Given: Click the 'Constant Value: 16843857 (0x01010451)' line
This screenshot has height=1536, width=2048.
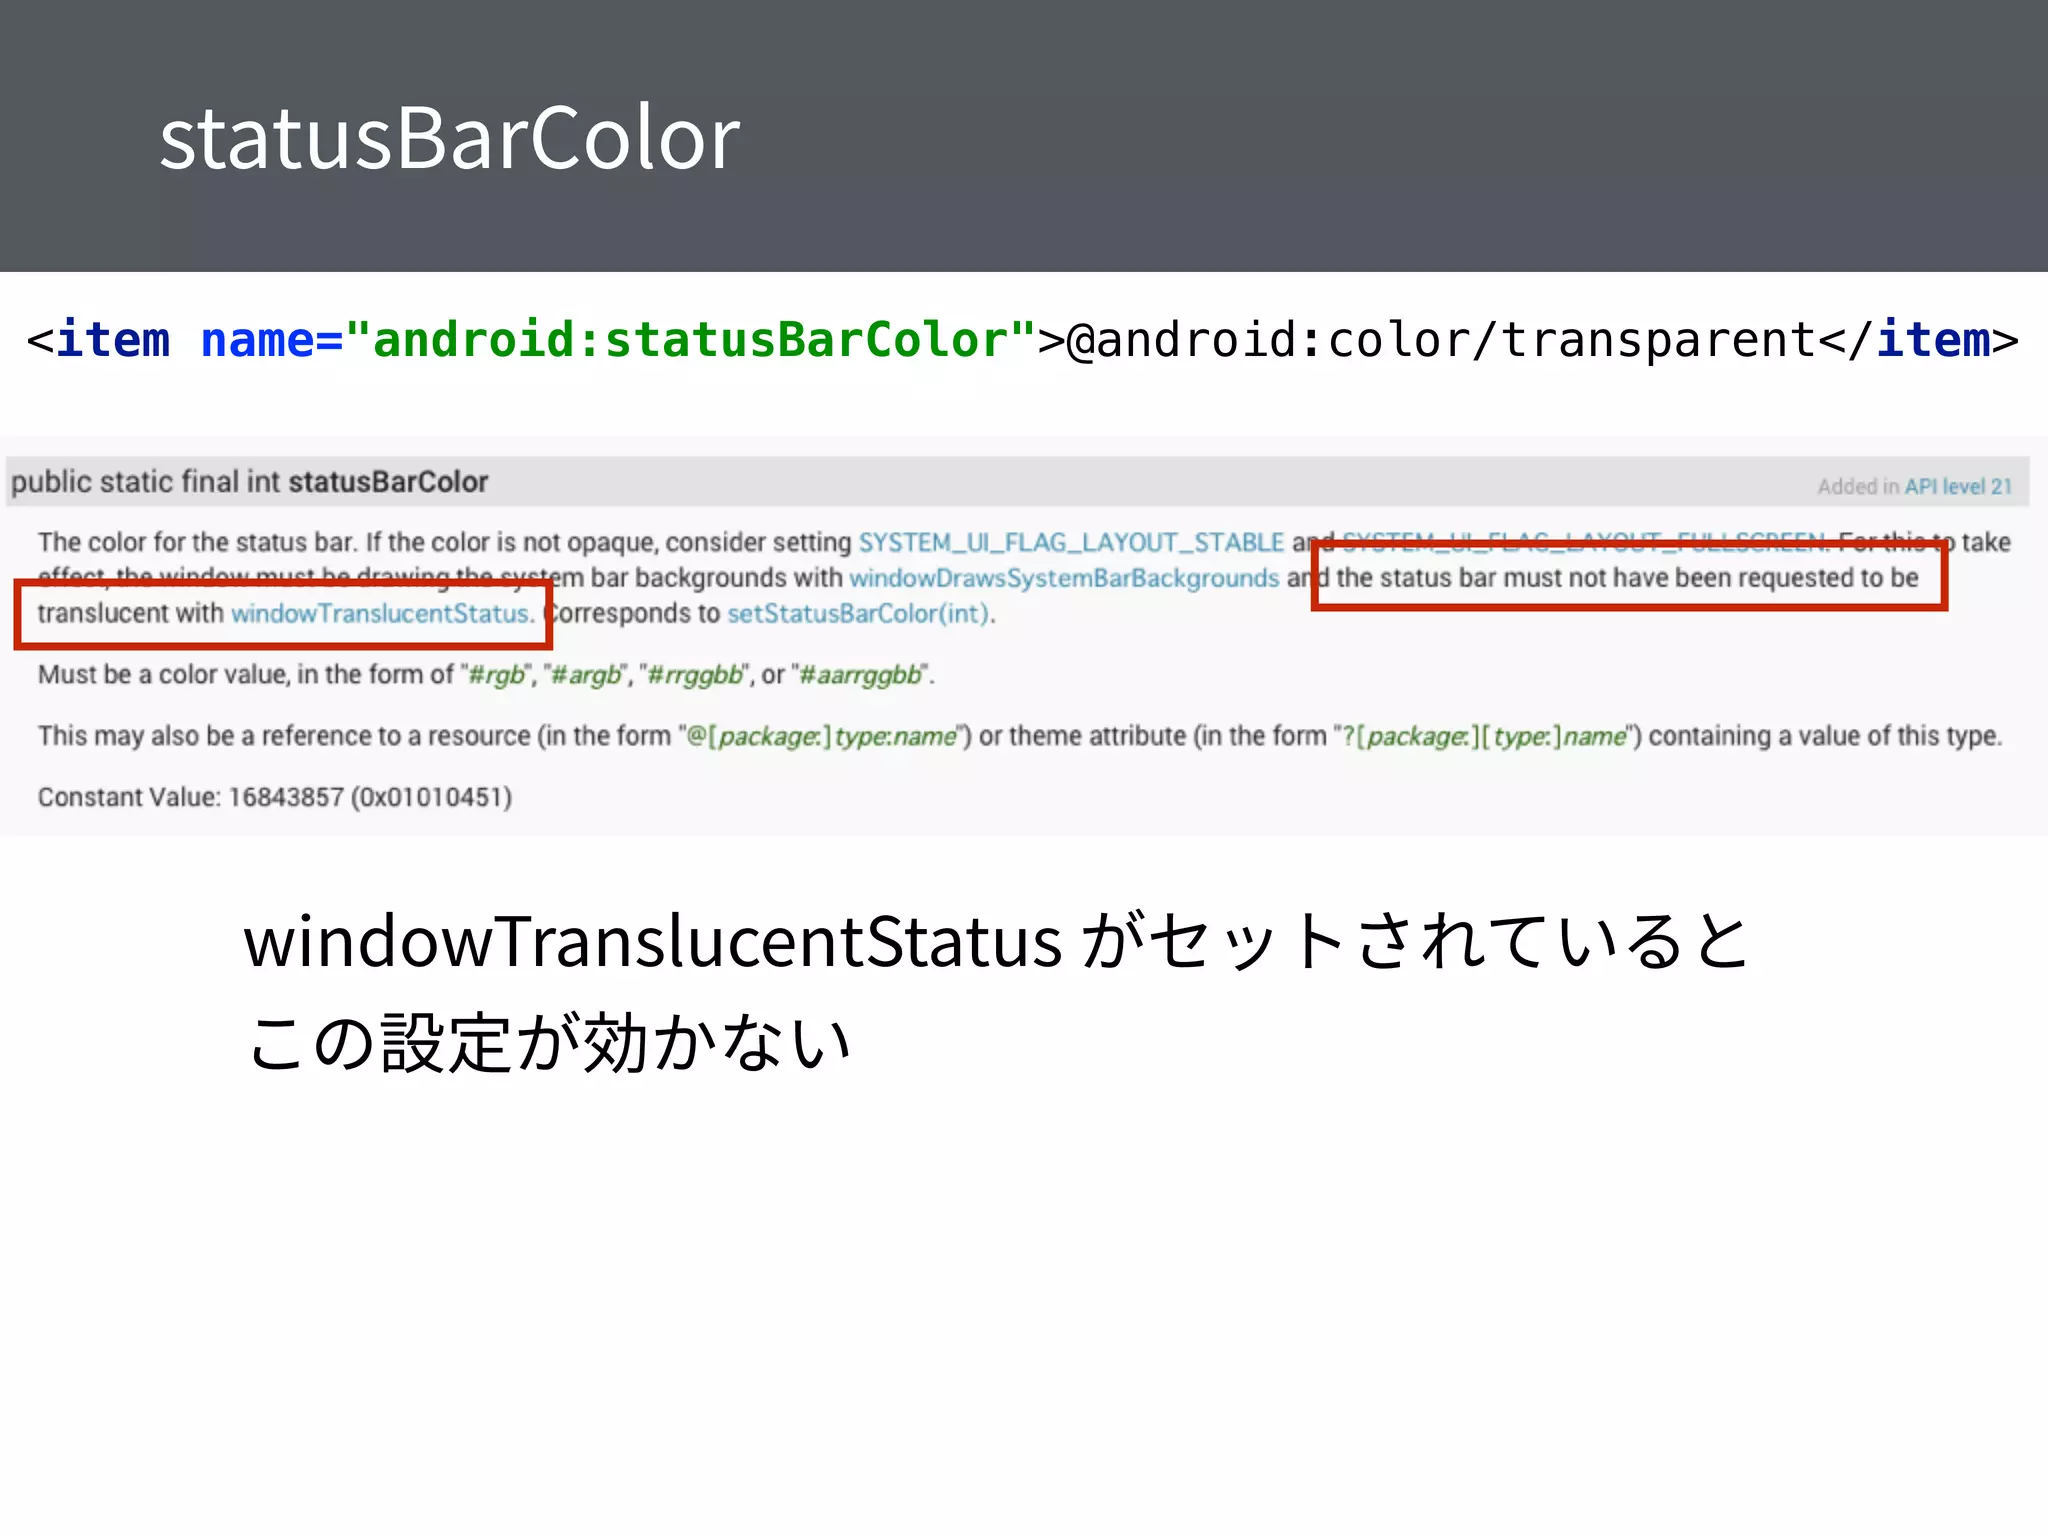Looking at the screenshot, I should click(275, 797).
